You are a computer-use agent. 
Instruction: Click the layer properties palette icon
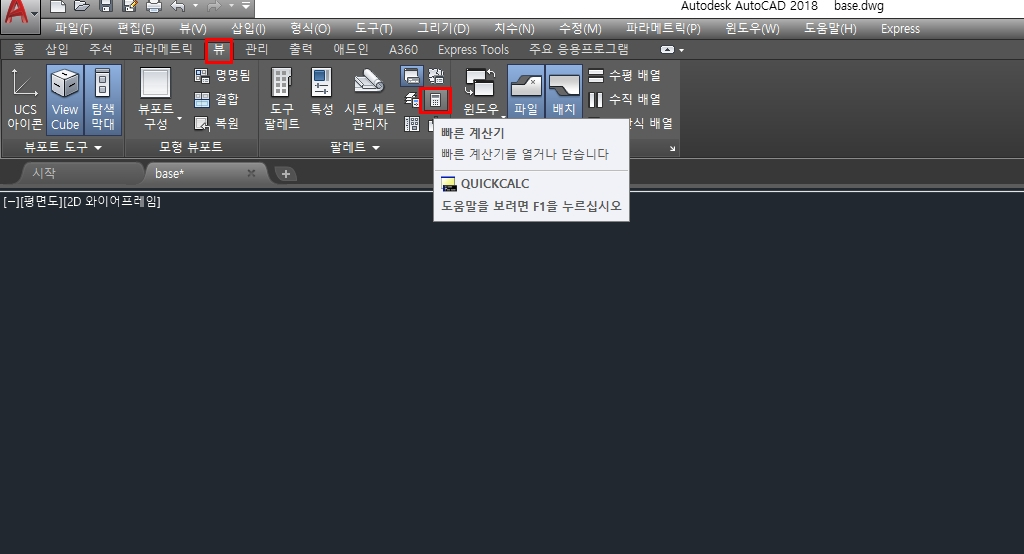(411, 100)
